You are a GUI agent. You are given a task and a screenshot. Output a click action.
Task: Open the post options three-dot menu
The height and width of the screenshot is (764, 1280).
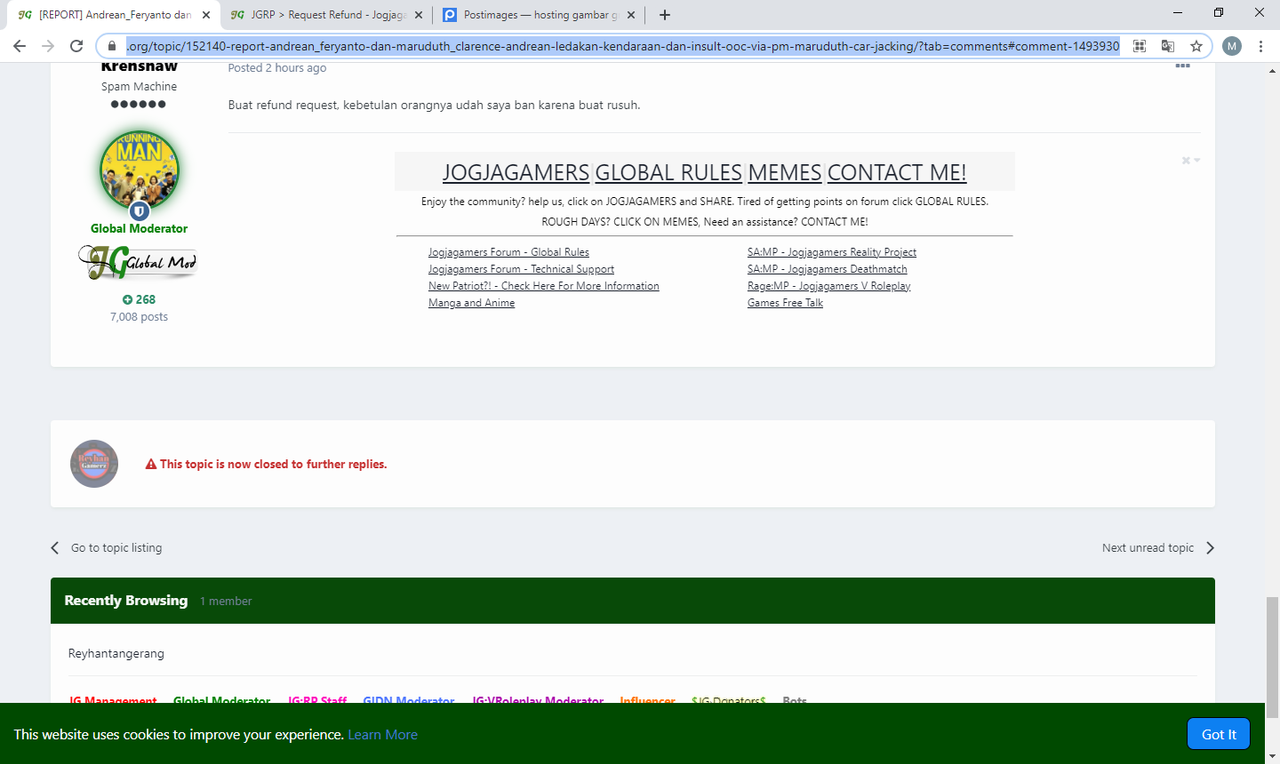tap(1182, 66)
